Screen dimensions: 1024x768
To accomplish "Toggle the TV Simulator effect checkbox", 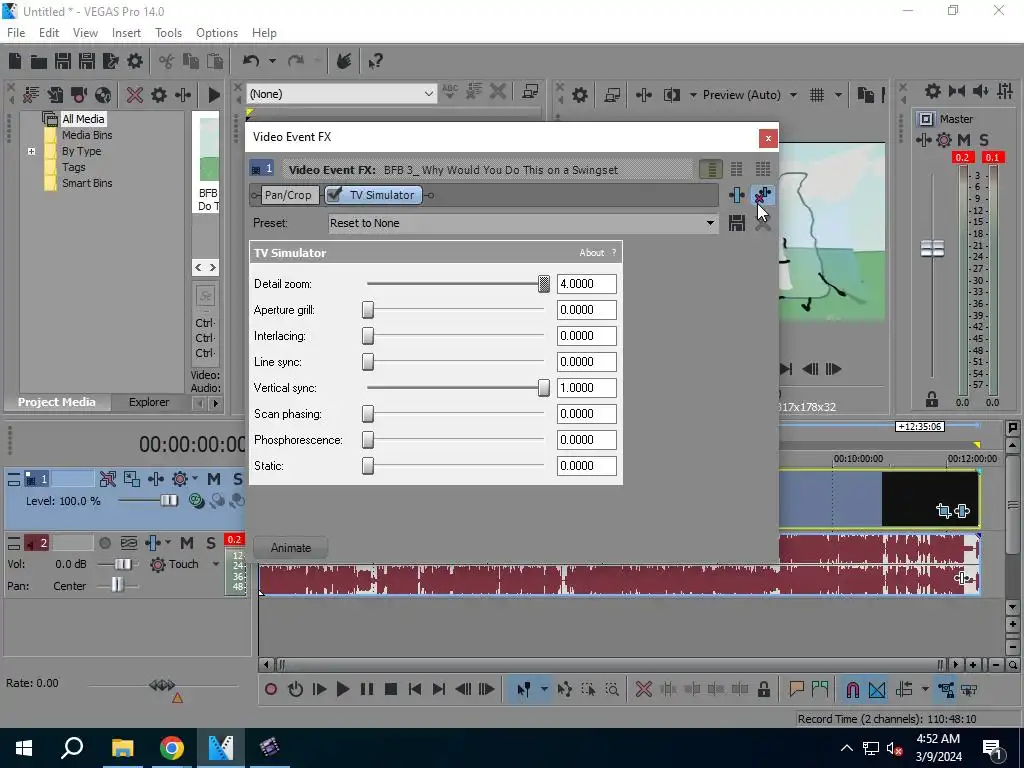I will (x=335, y=195).
